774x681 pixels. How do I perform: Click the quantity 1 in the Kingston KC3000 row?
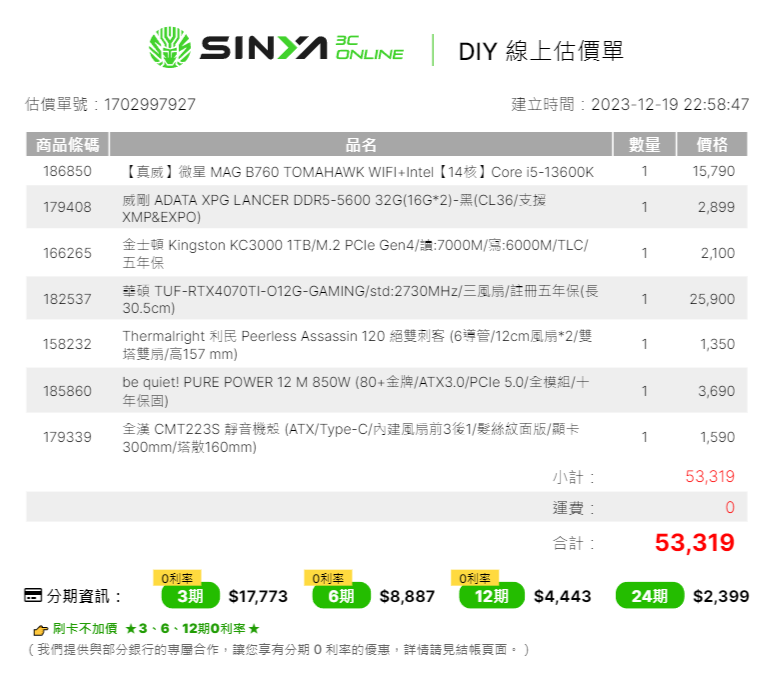[x=644, y=253]
